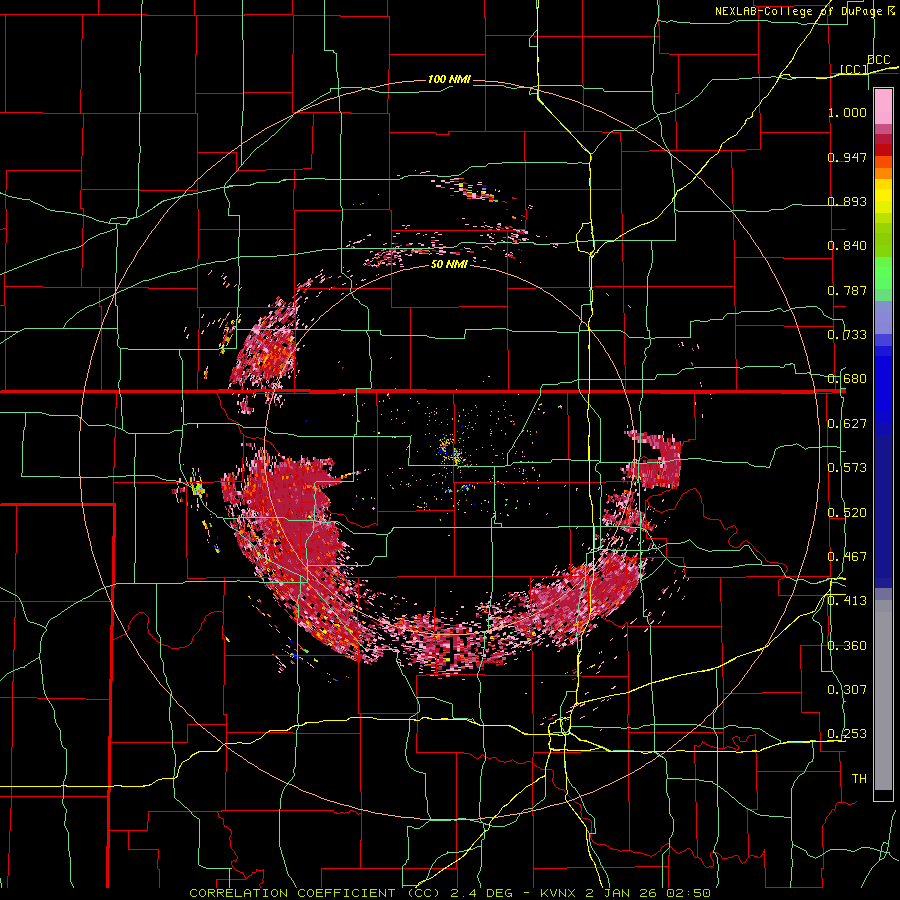
Task: Click the 0.787 scale value
Action: pos(847,290)
